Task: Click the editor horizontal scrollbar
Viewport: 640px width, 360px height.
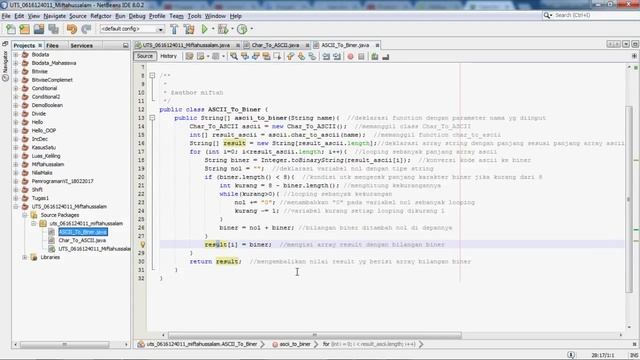Action: coord(315,335)
